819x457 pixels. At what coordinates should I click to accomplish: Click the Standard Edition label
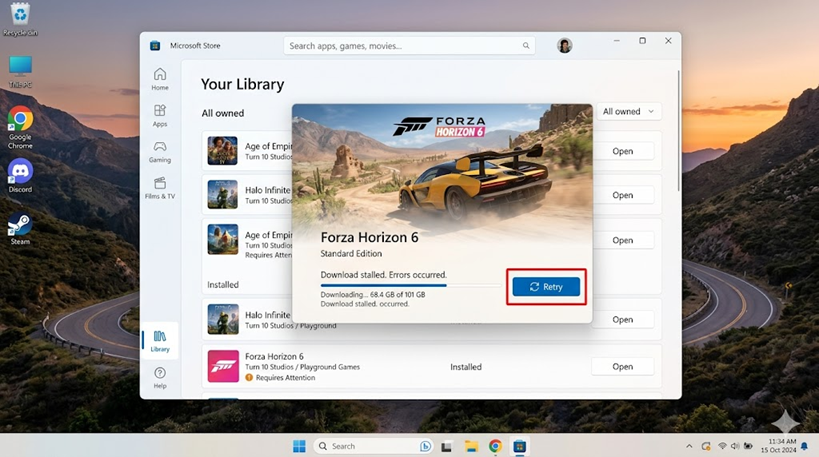tap(351, 254)
